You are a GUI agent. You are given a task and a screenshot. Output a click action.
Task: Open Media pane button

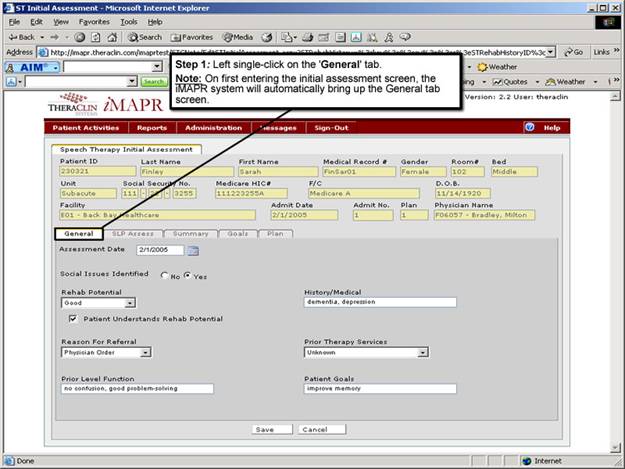pos(238,37)
